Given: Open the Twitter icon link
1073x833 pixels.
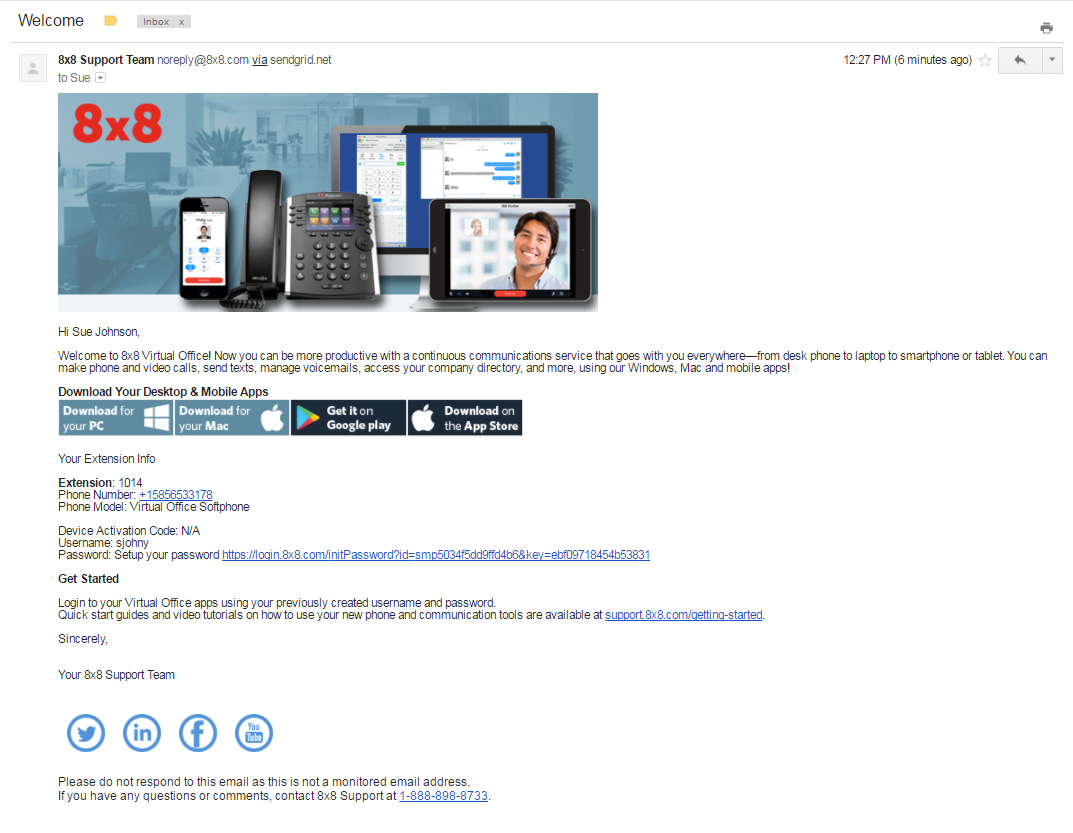Looking at the screenshot, I should pos(86,733).
